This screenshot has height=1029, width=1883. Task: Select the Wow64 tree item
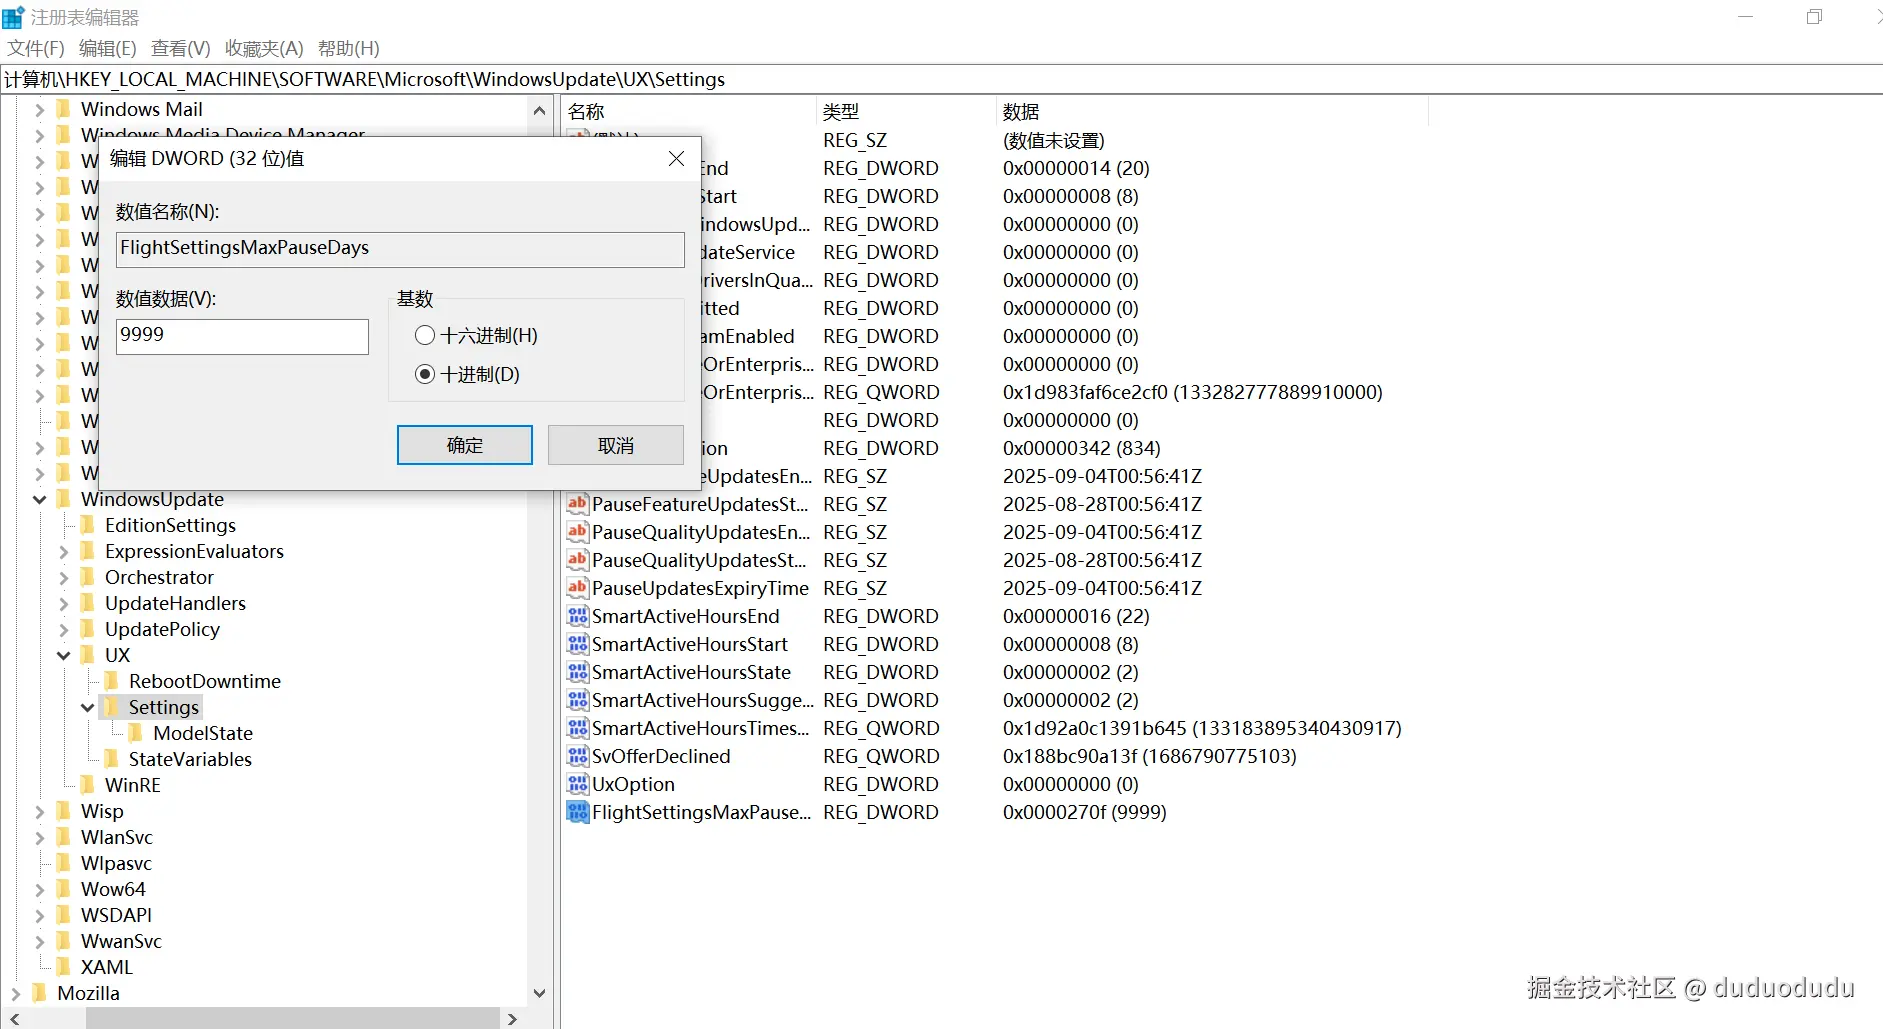(113, 889)
